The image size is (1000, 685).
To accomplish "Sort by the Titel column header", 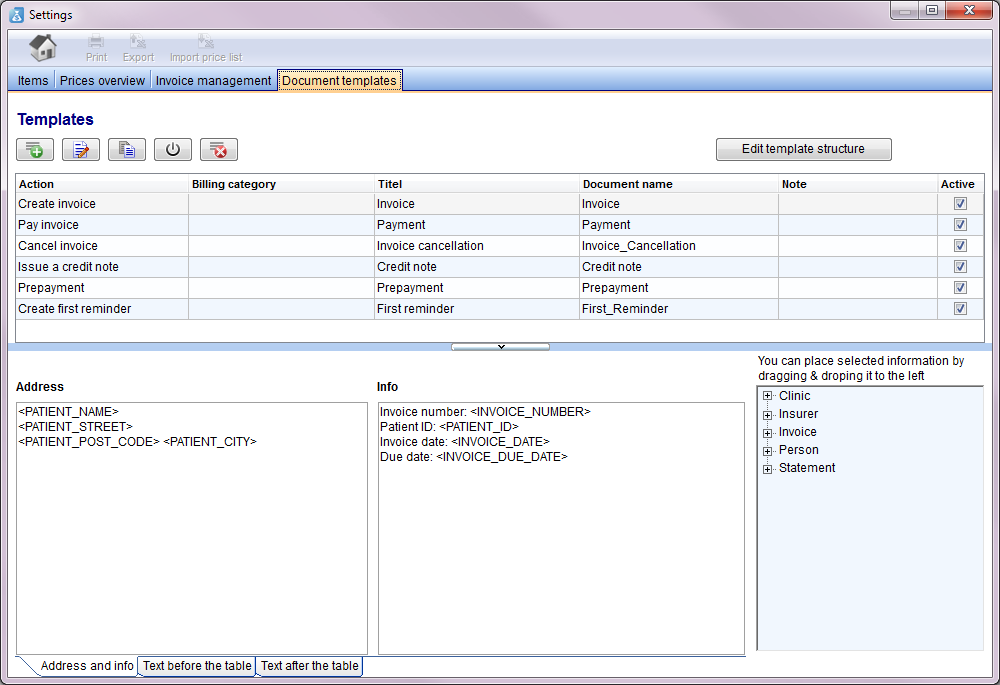I will [477, 184].
